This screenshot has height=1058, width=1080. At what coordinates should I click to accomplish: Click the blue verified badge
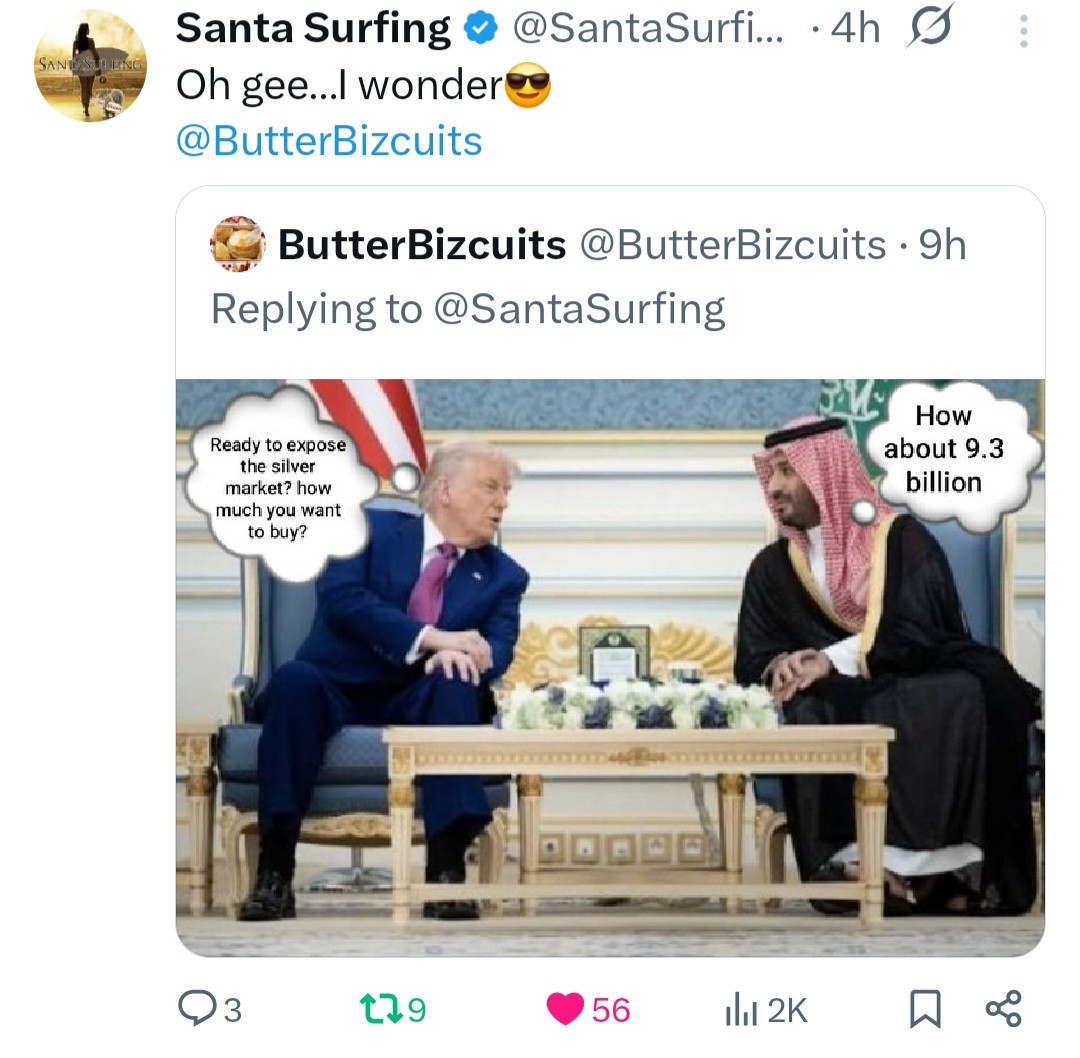(483, 31)
